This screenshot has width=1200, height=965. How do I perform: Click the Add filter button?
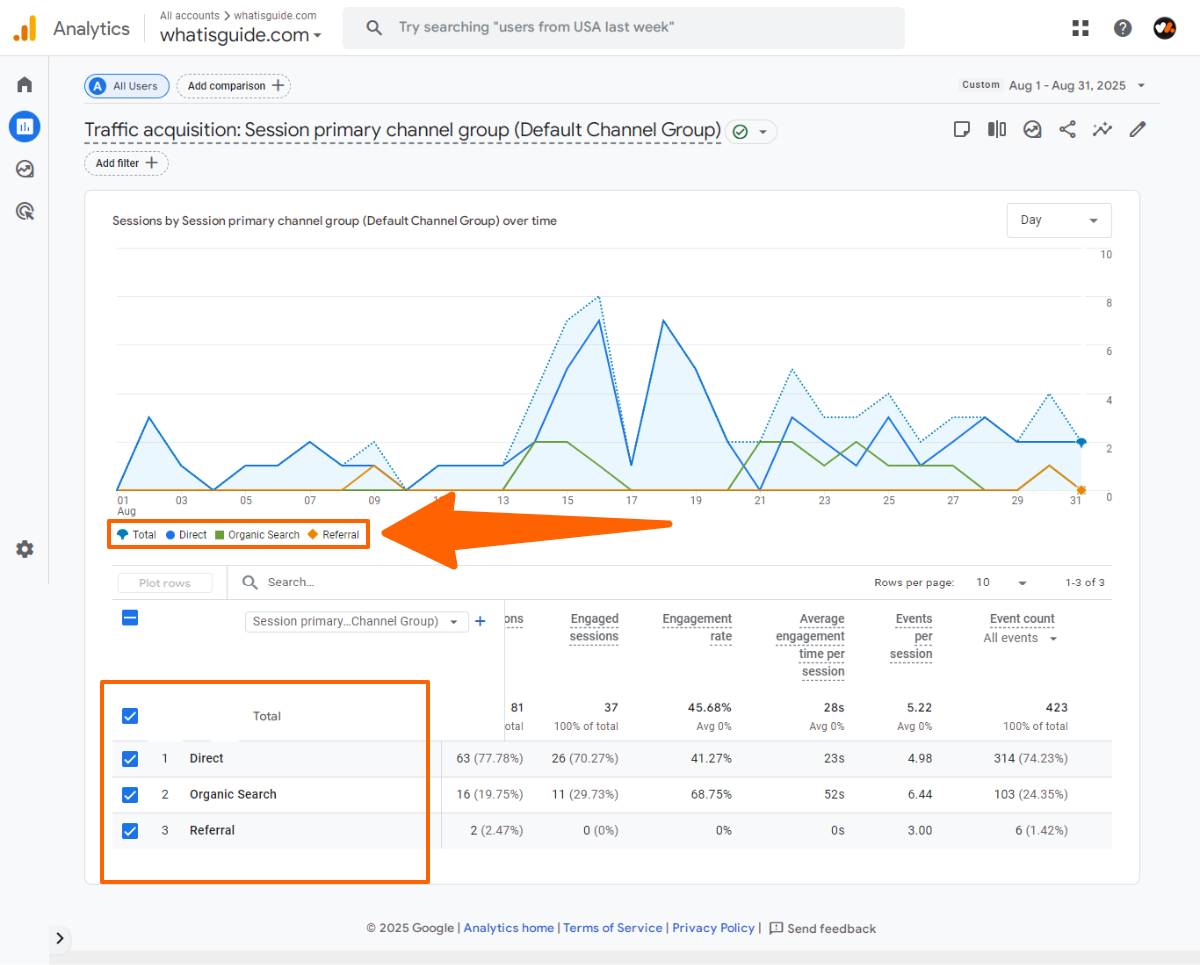126,163
